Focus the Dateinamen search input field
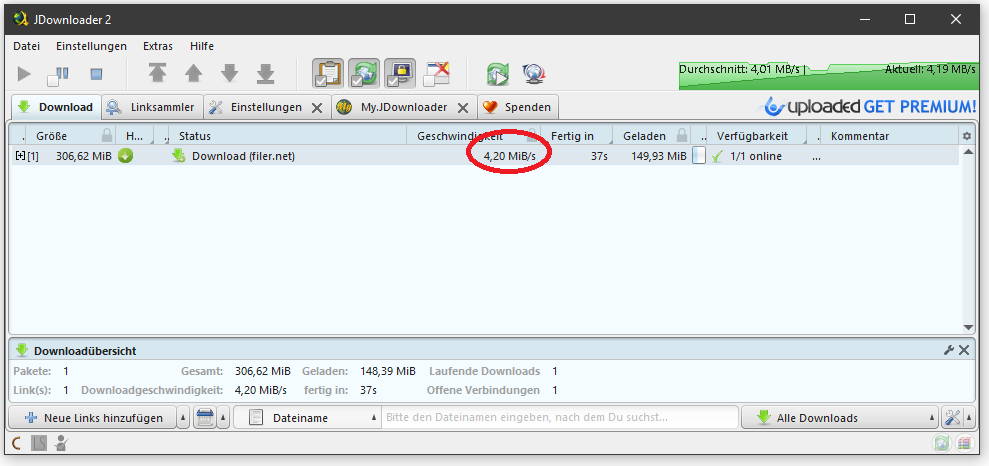 point(560,417)
